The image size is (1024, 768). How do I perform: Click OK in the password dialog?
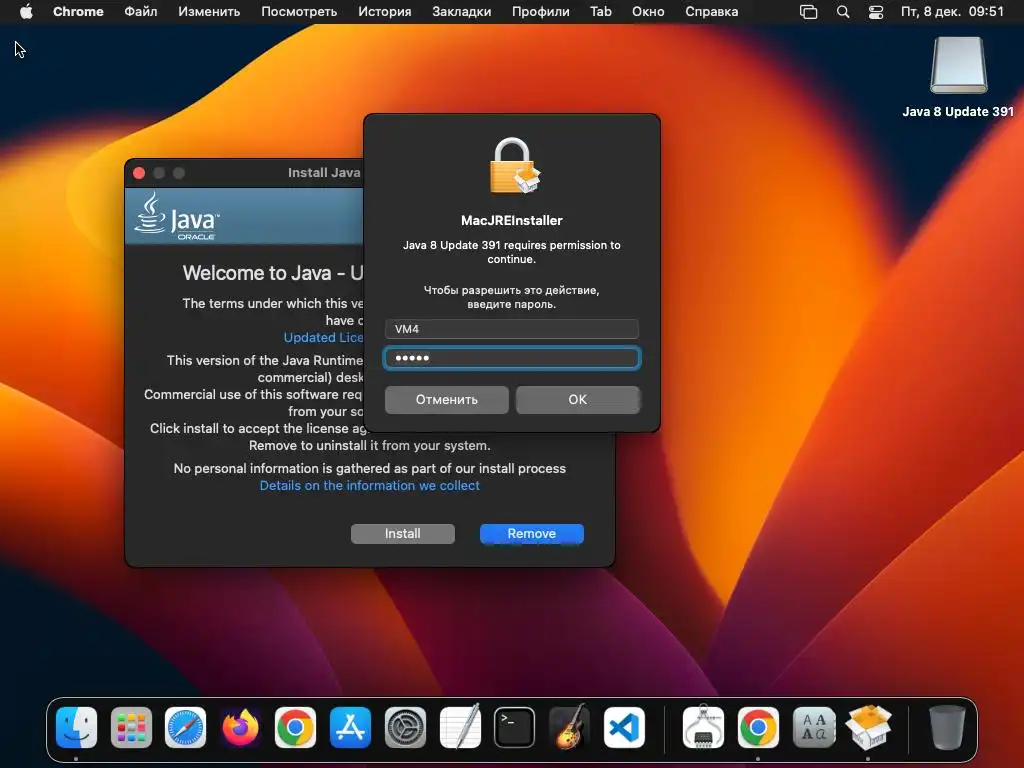(577, 400)
